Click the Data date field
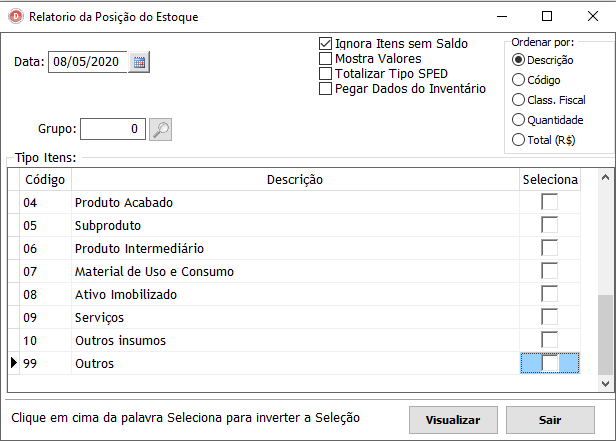The image size is (616, 441). [x=87, y=62]
